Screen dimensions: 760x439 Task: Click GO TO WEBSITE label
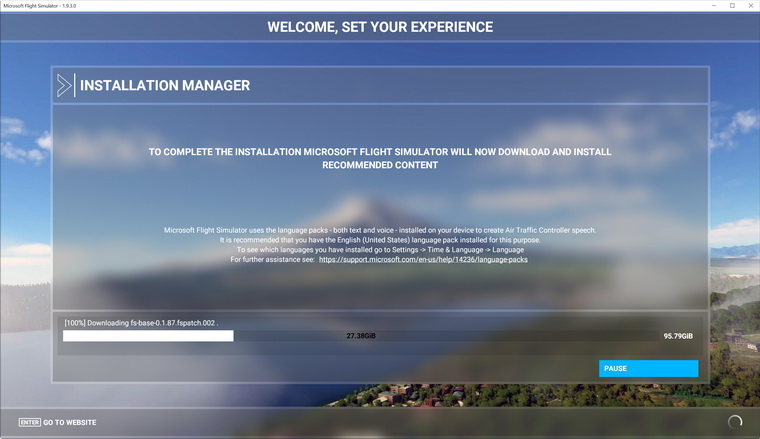click(70, 423)
